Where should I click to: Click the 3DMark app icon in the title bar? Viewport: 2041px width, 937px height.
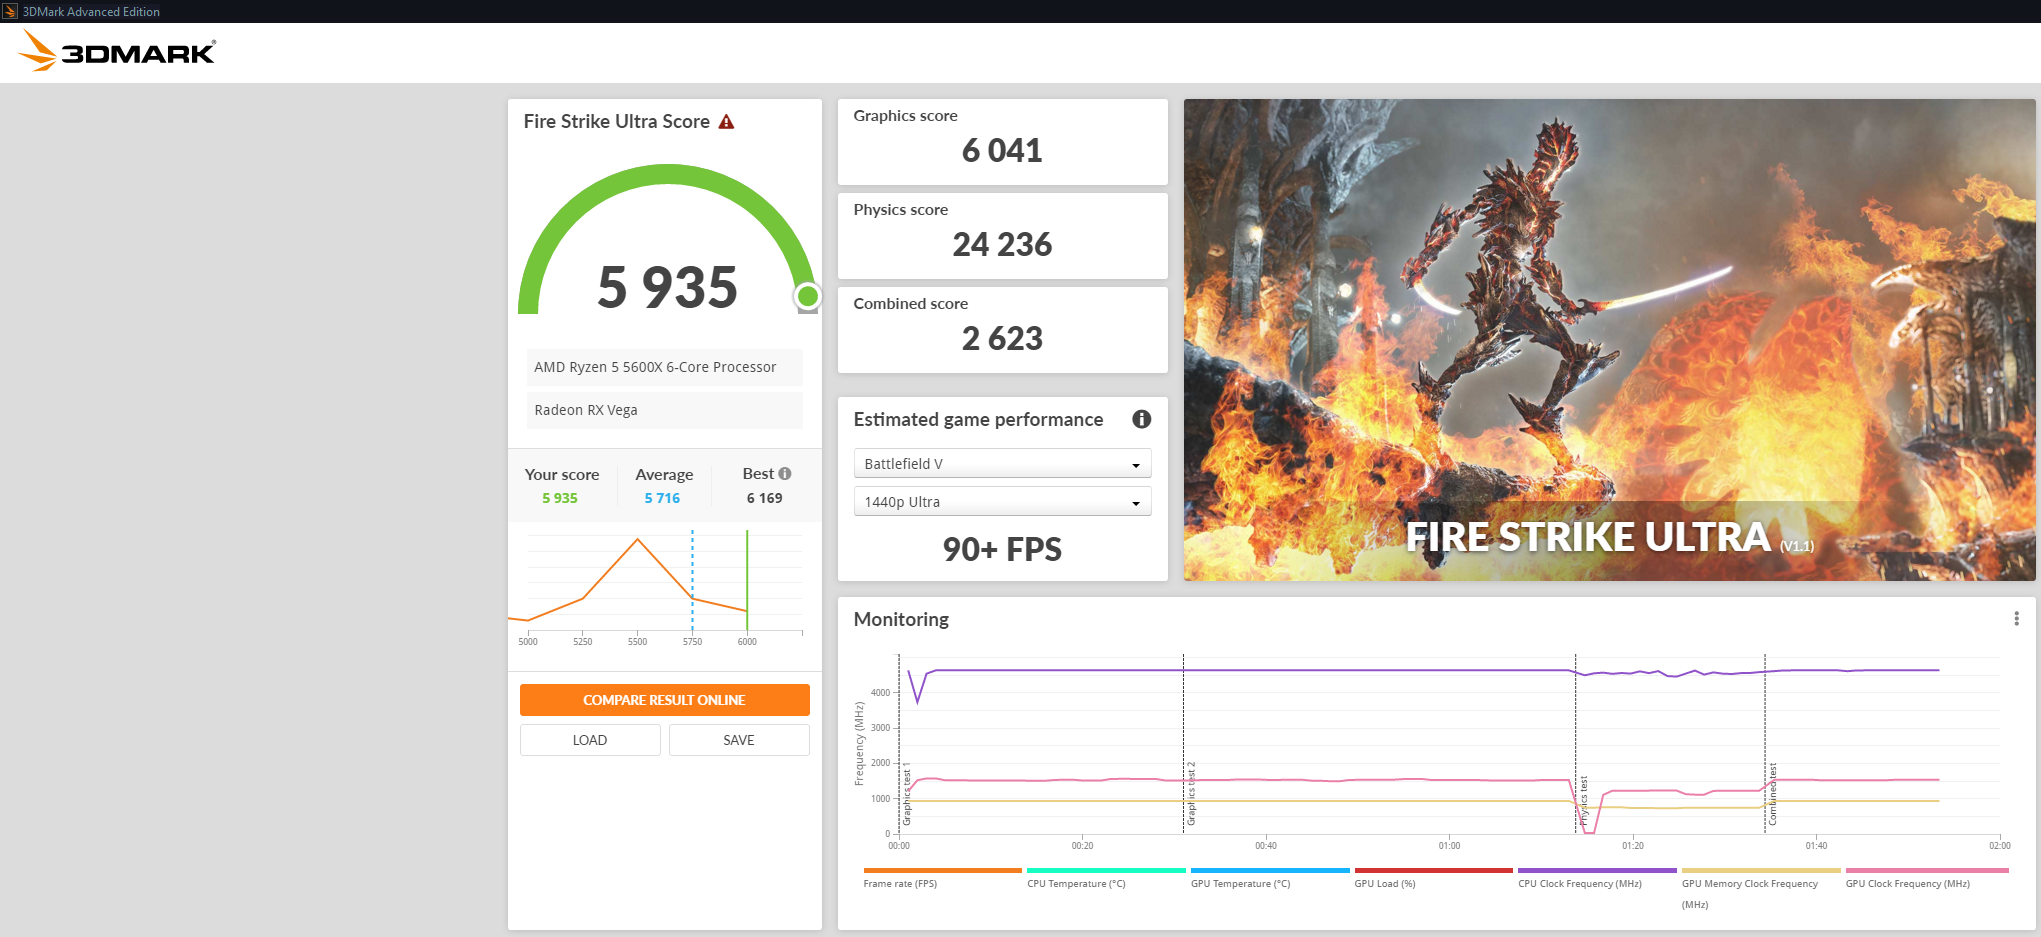tap(10, 11)
